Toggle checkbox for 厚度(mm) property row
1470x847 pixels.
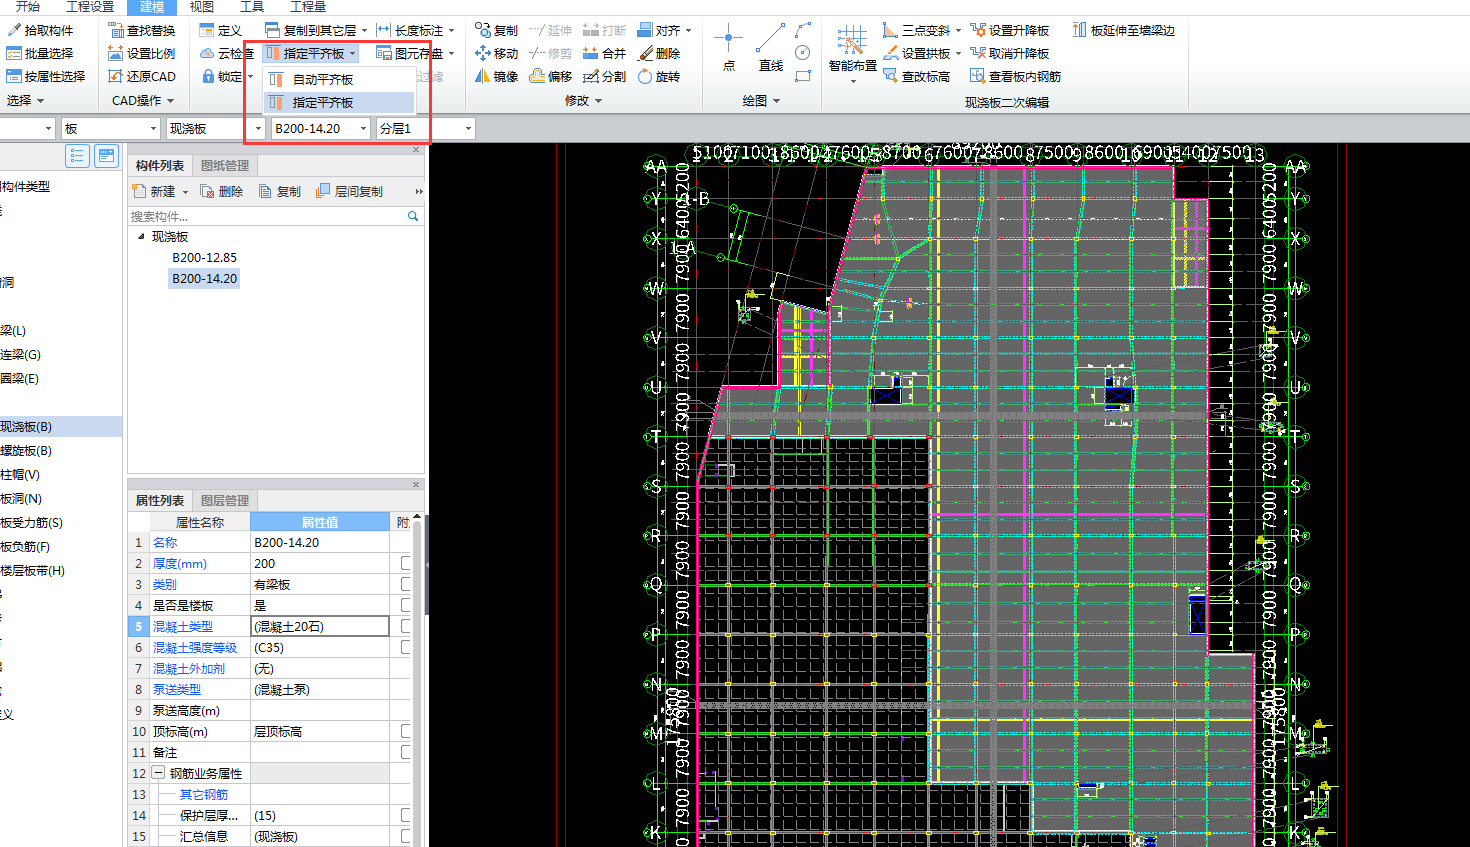[x=406, y=563]
